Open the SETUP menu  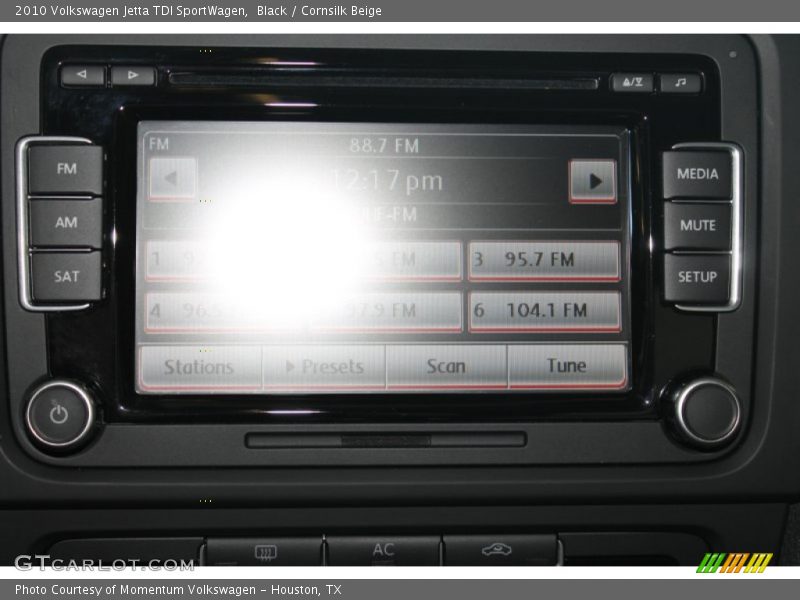[697, 277]
